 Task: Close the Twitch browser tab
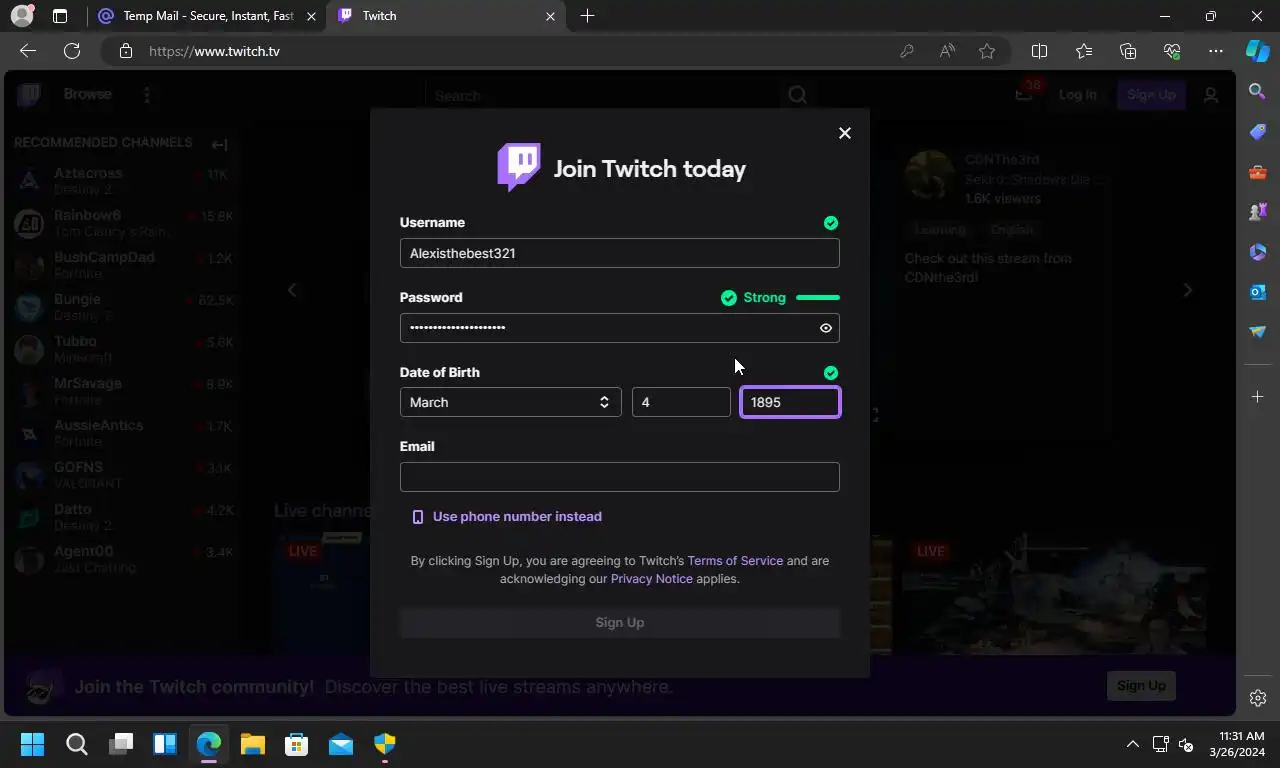tap(550, 16)
